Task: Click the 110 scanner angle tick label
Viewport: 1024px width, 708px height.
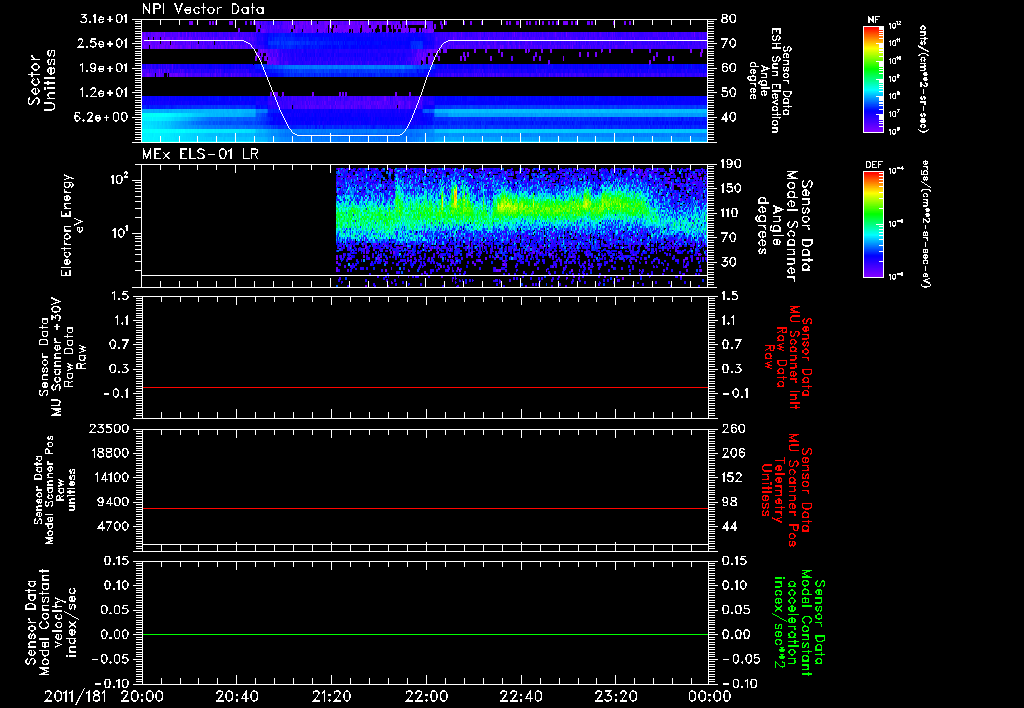Action: tap(731, 213)
